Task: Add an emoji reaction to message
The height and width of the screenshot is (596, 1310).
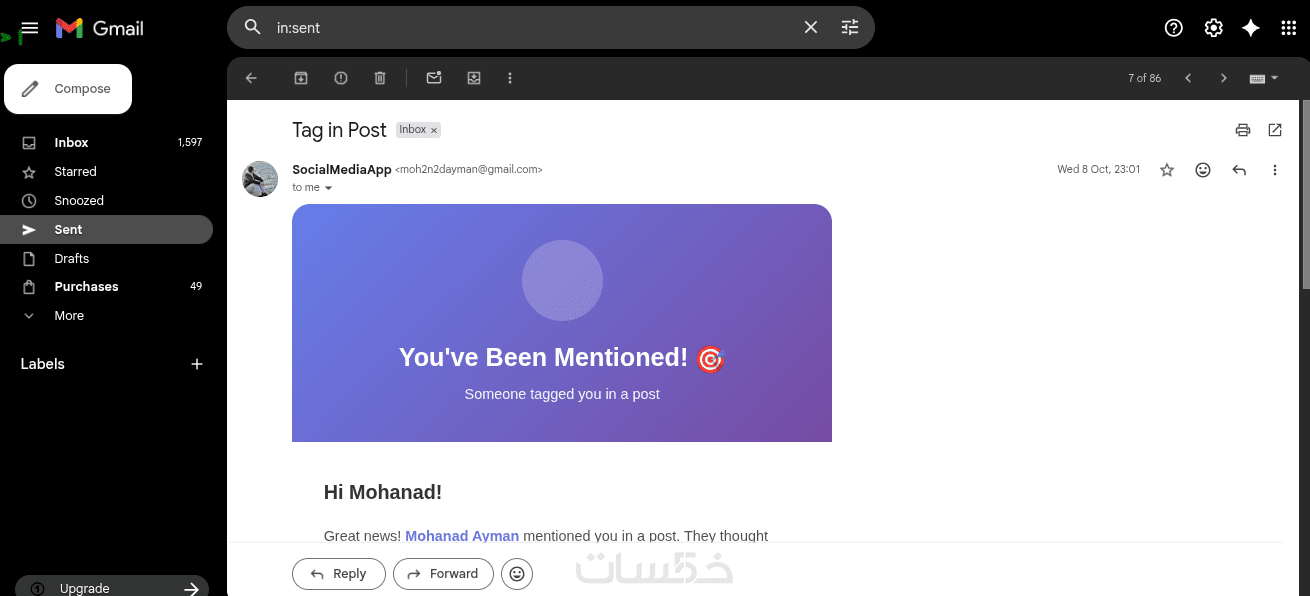Action: [1203, 170]
